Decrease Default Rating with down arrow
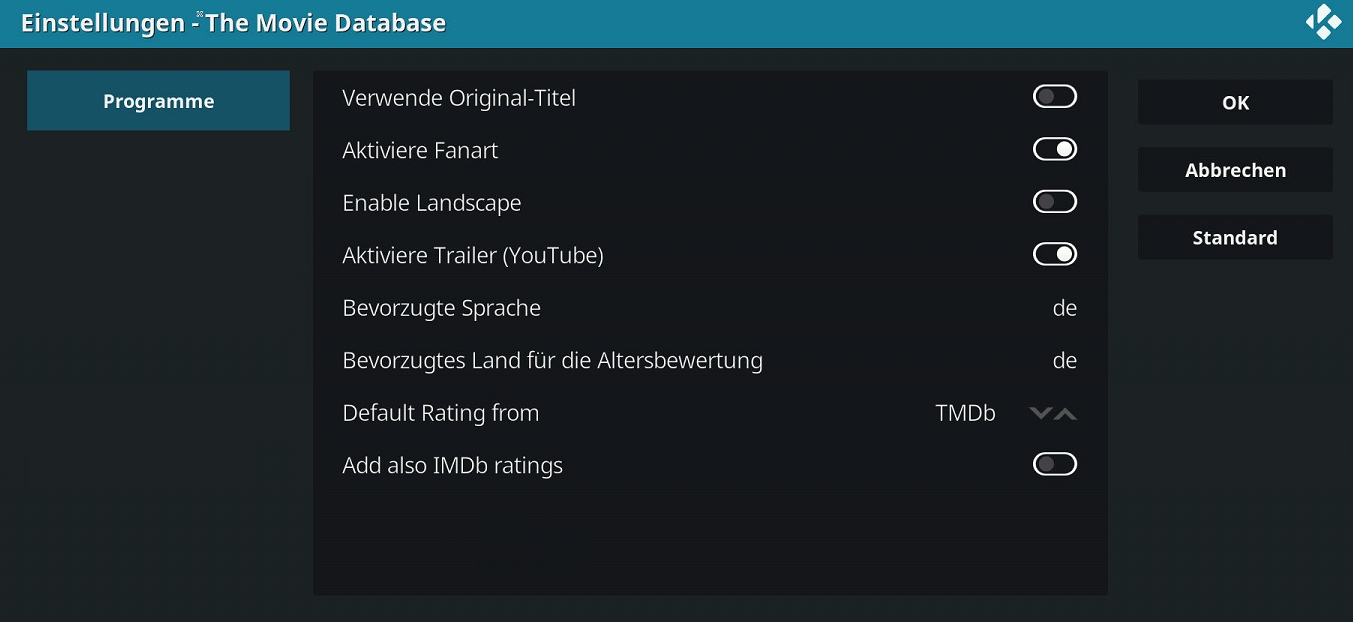1353x622 pixels. (x=1041, y=413)
